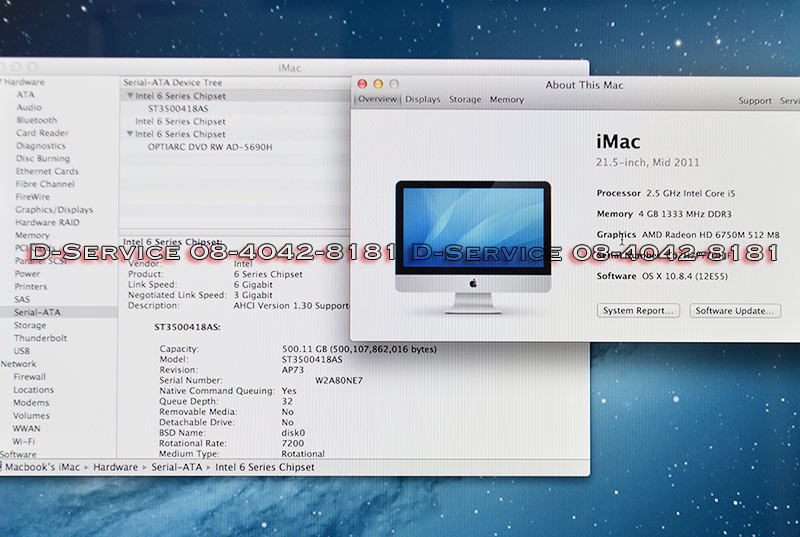
Task: Open the Support link in About This Mac
Action: click(755, 100)
